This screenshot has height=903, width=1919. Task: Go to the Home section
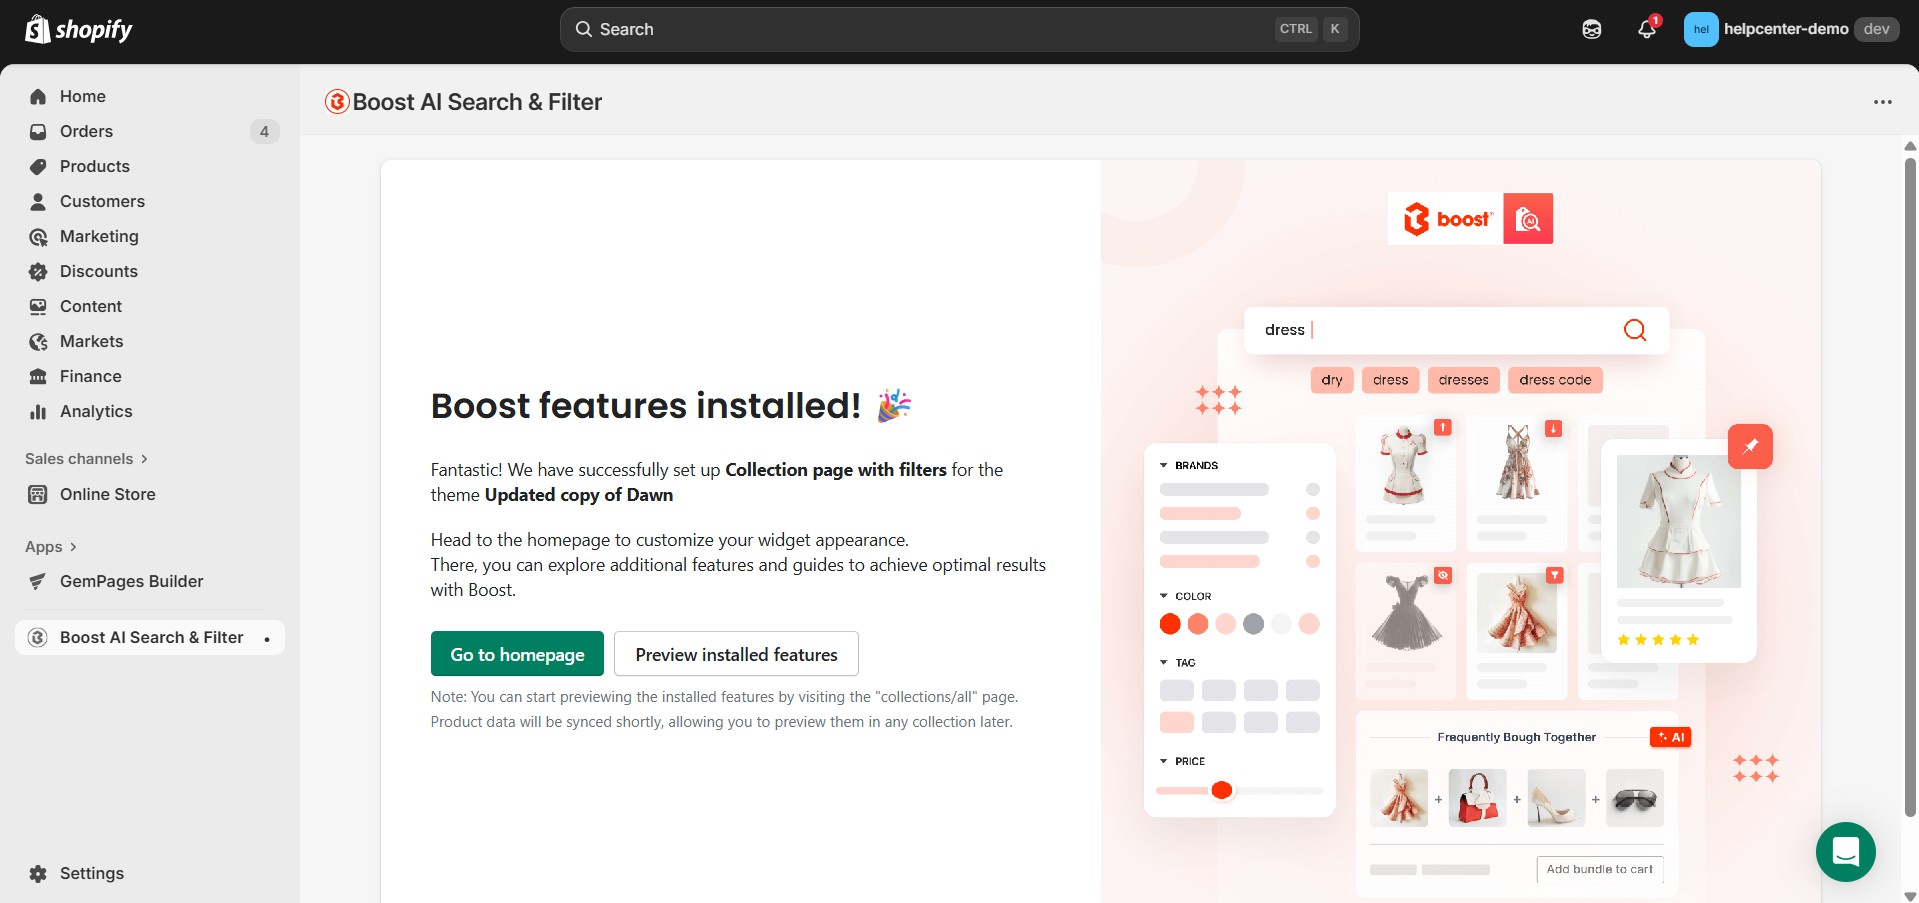(83, 96)
